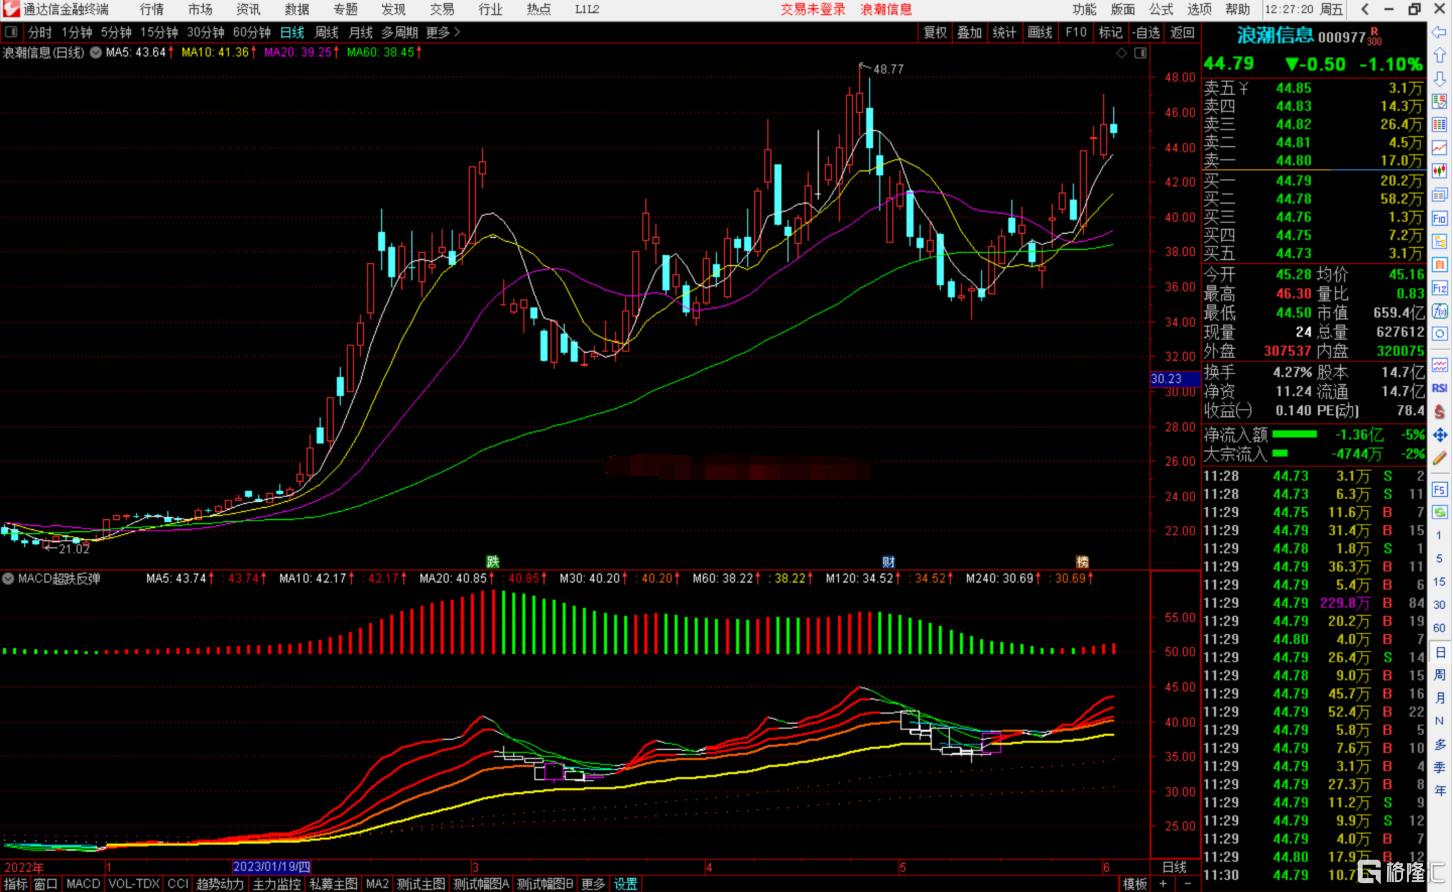Click 标记 button in chart toolbar

tap(1111, 33)
